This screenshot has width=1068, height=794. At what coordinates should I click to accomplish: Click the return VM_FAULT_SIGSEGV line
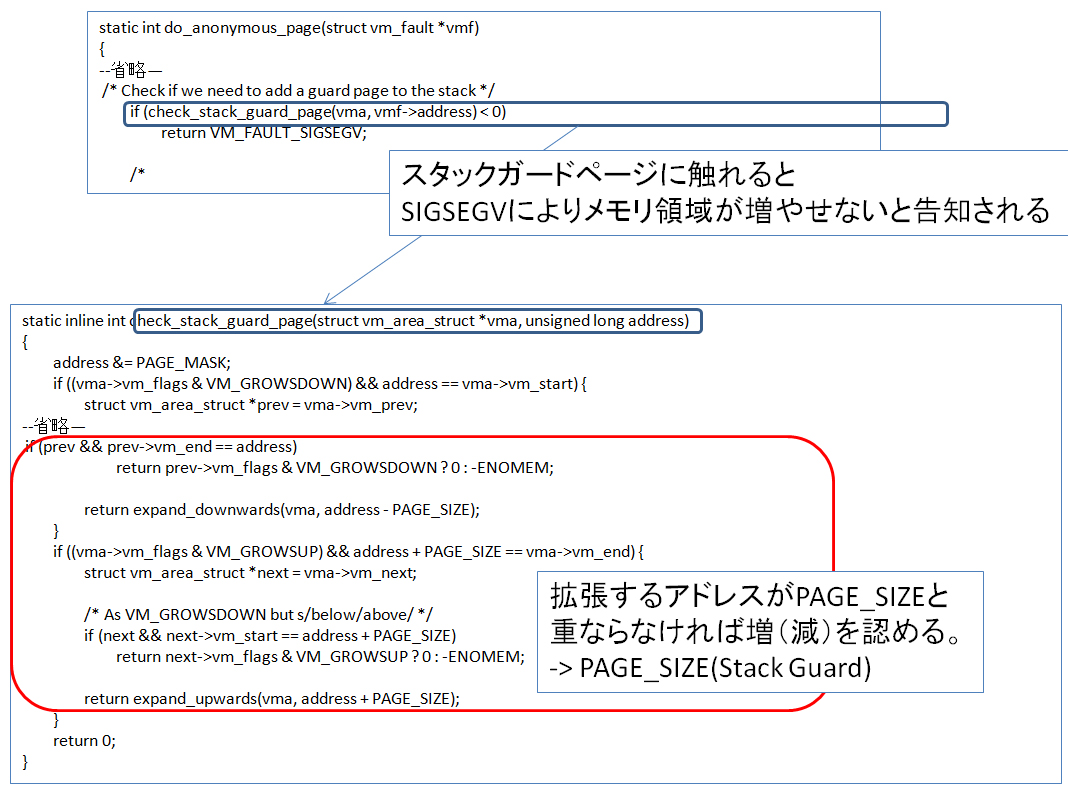(262, 131)
